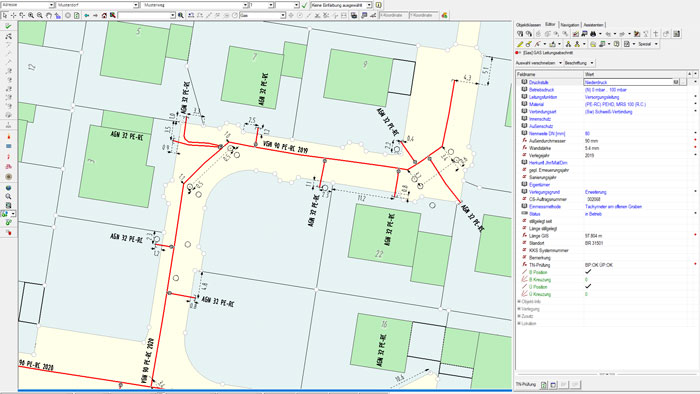Click the green checkmark in left toolbar
The width and height of the screenshot is (700, 394).
click(x=8, y=27)
